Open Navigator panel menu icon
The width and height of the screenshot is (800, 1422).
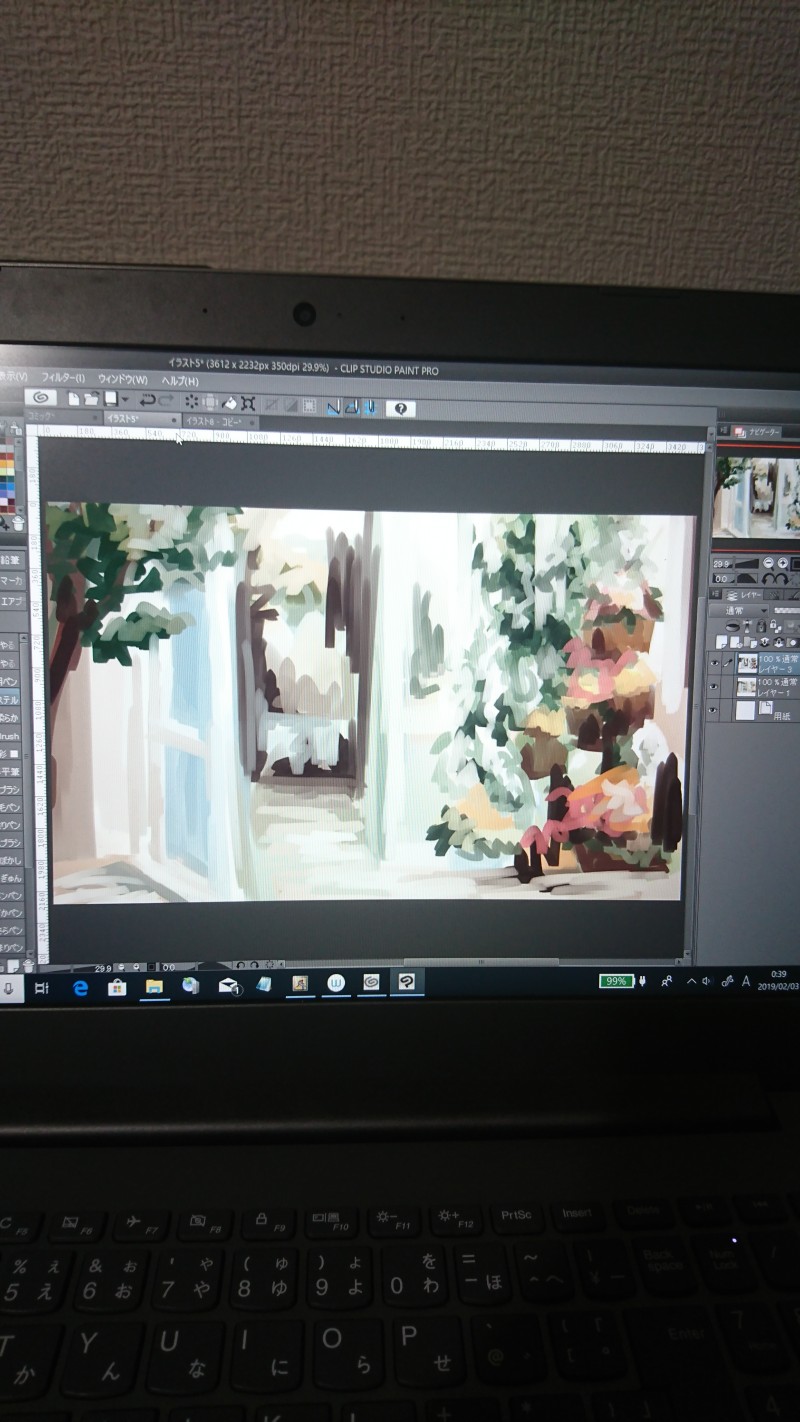click(722, 431)
